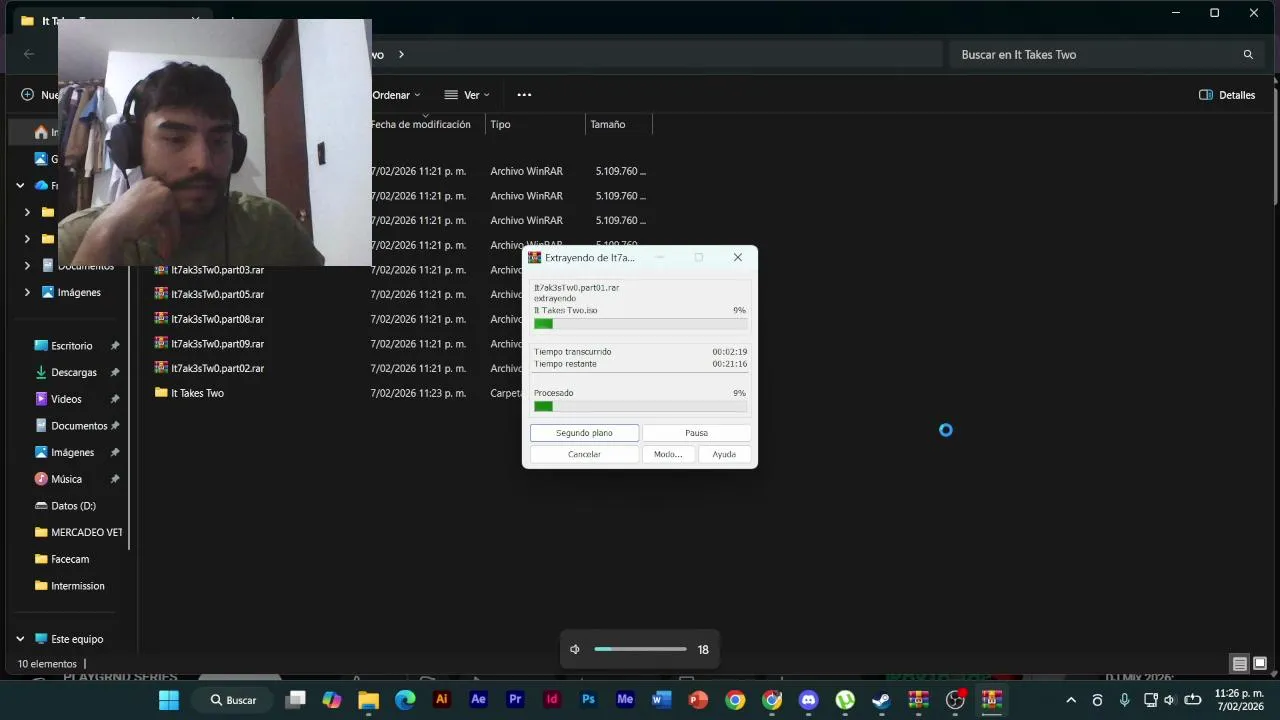Sort by the Fecha de modificación column
1280x720 pixels.
420,124
